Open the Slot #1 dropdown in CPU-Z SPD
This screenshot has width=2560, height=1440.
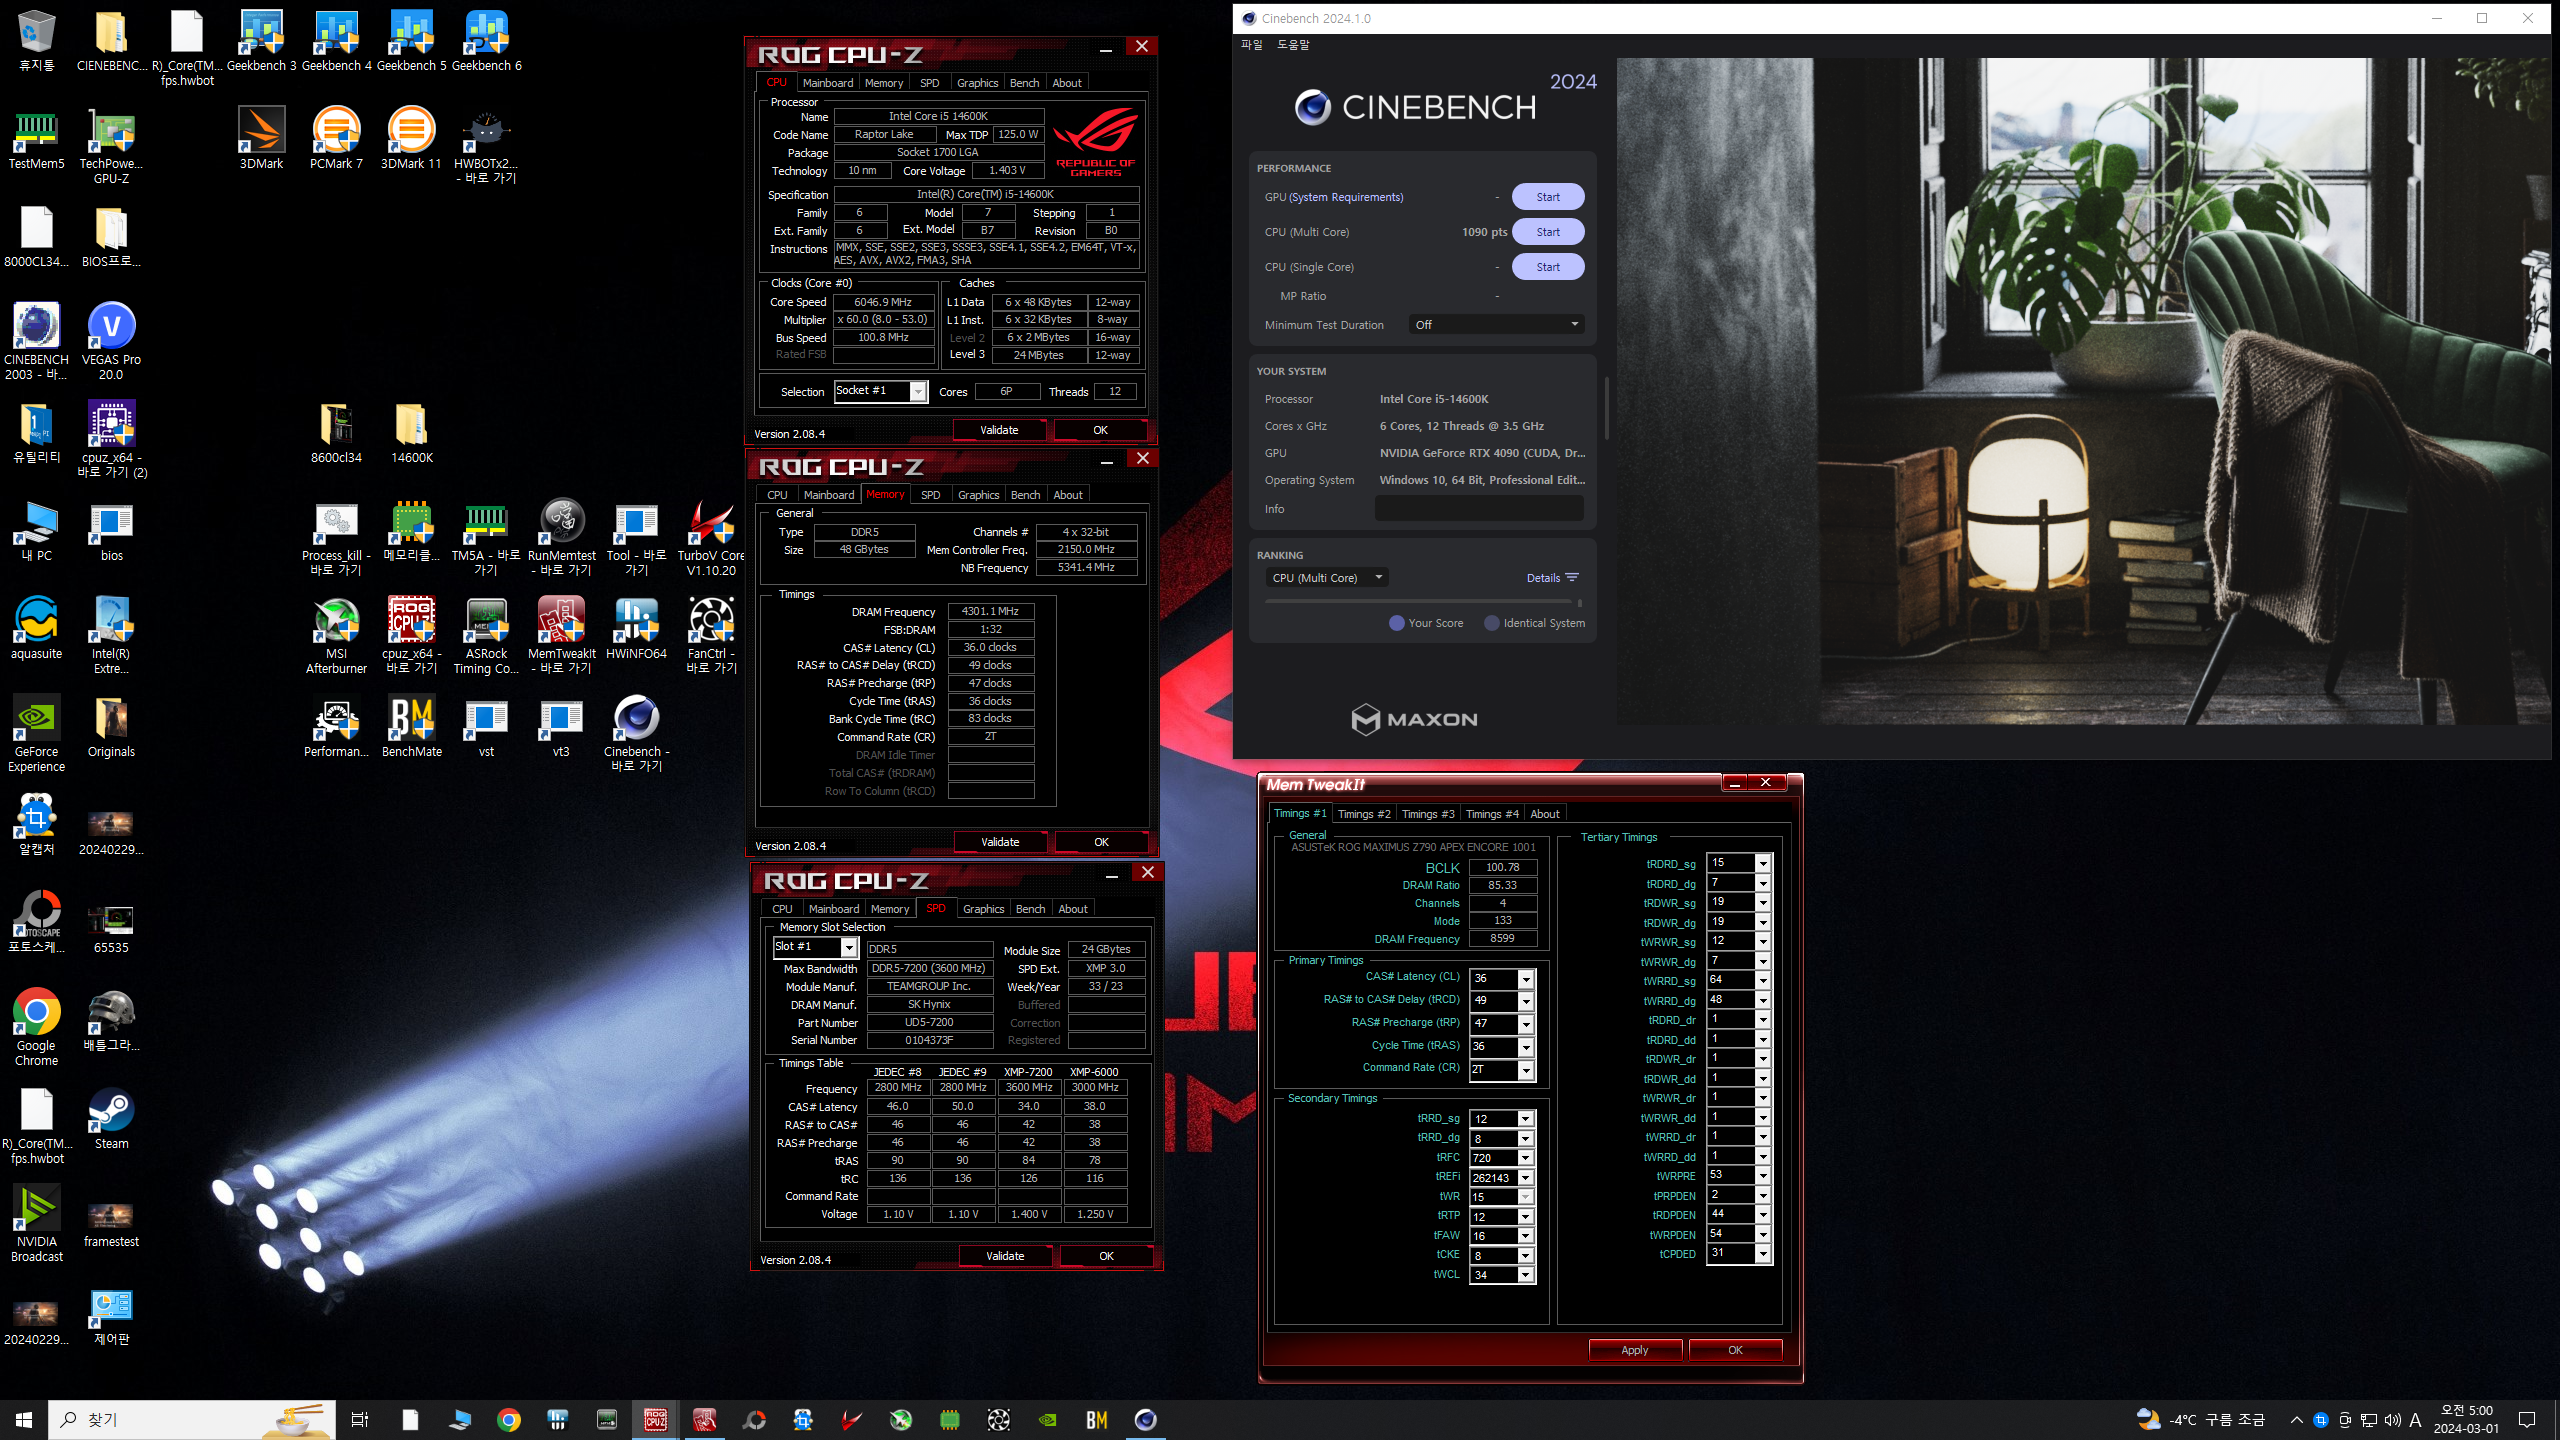point(816,947)
